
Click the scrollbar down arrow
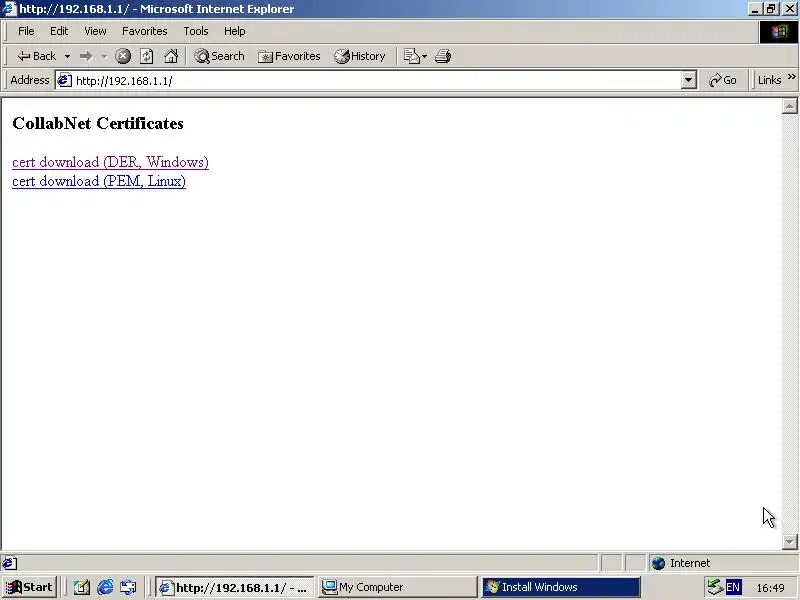(x=789, y=541)
